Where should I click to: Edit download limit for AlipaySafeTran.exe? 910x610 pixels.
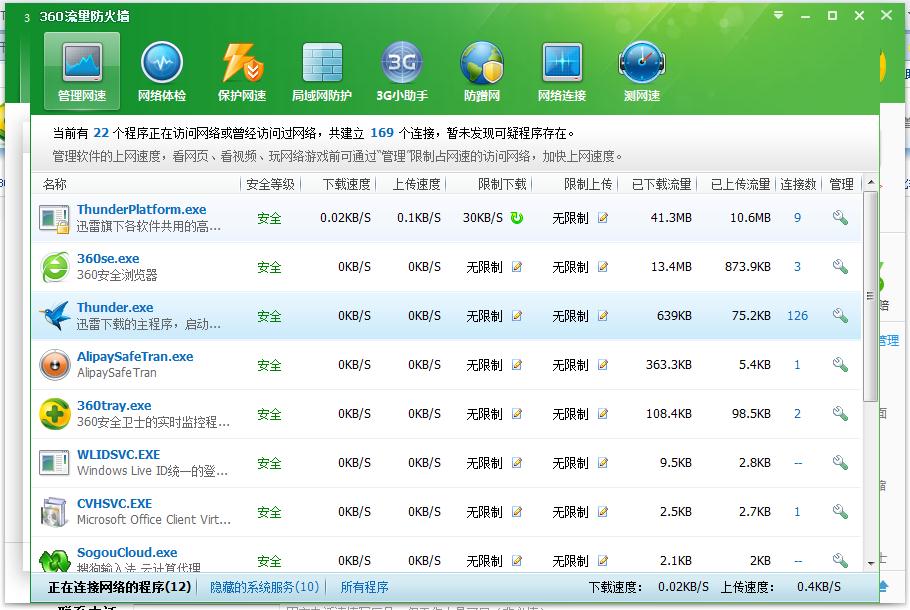517,364
